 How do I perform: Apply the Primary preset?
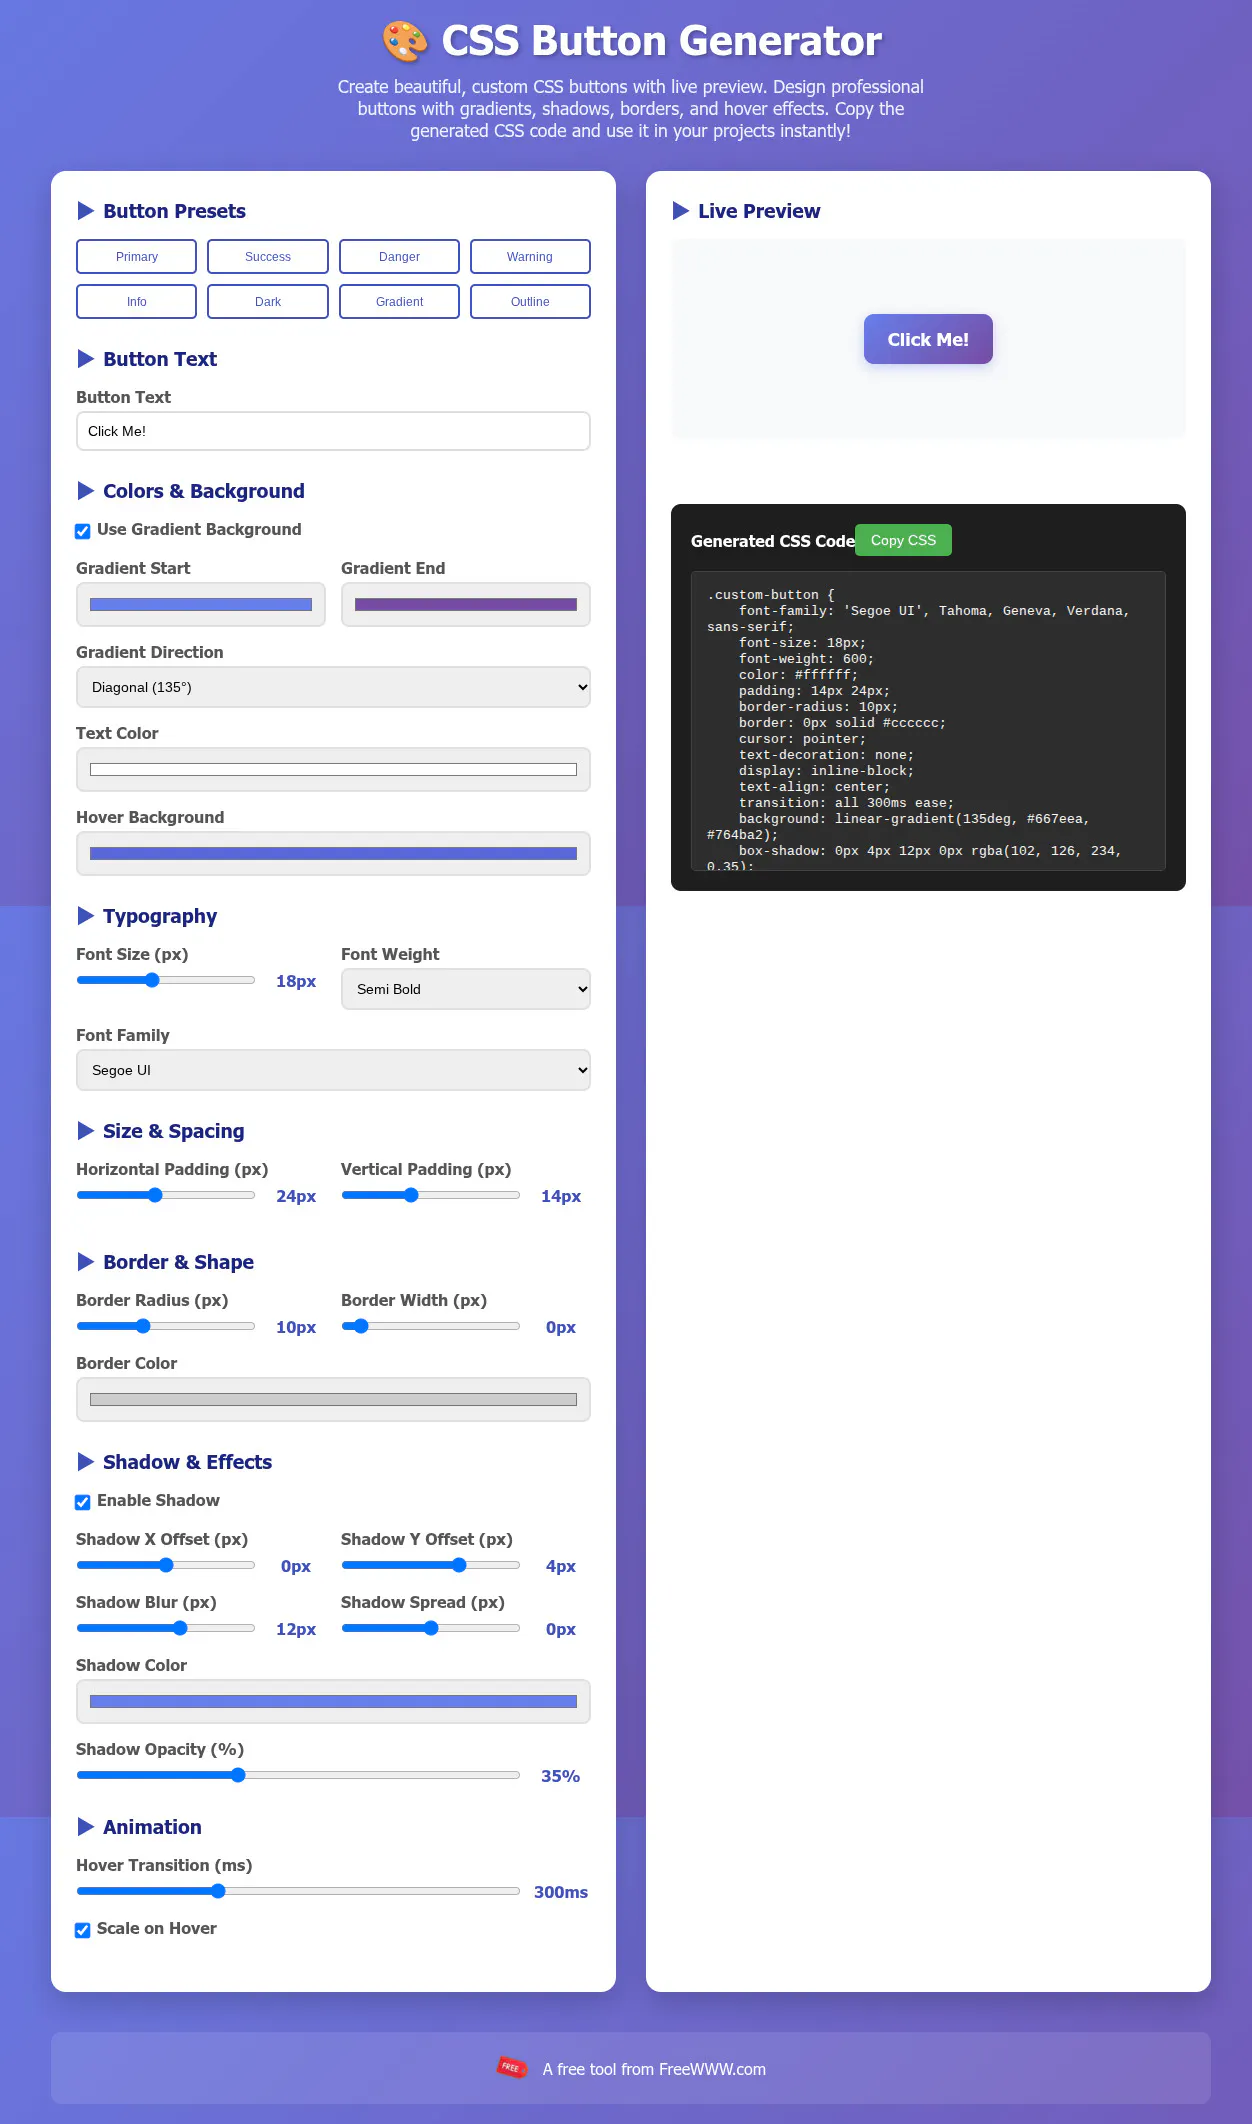click(137, 256)
